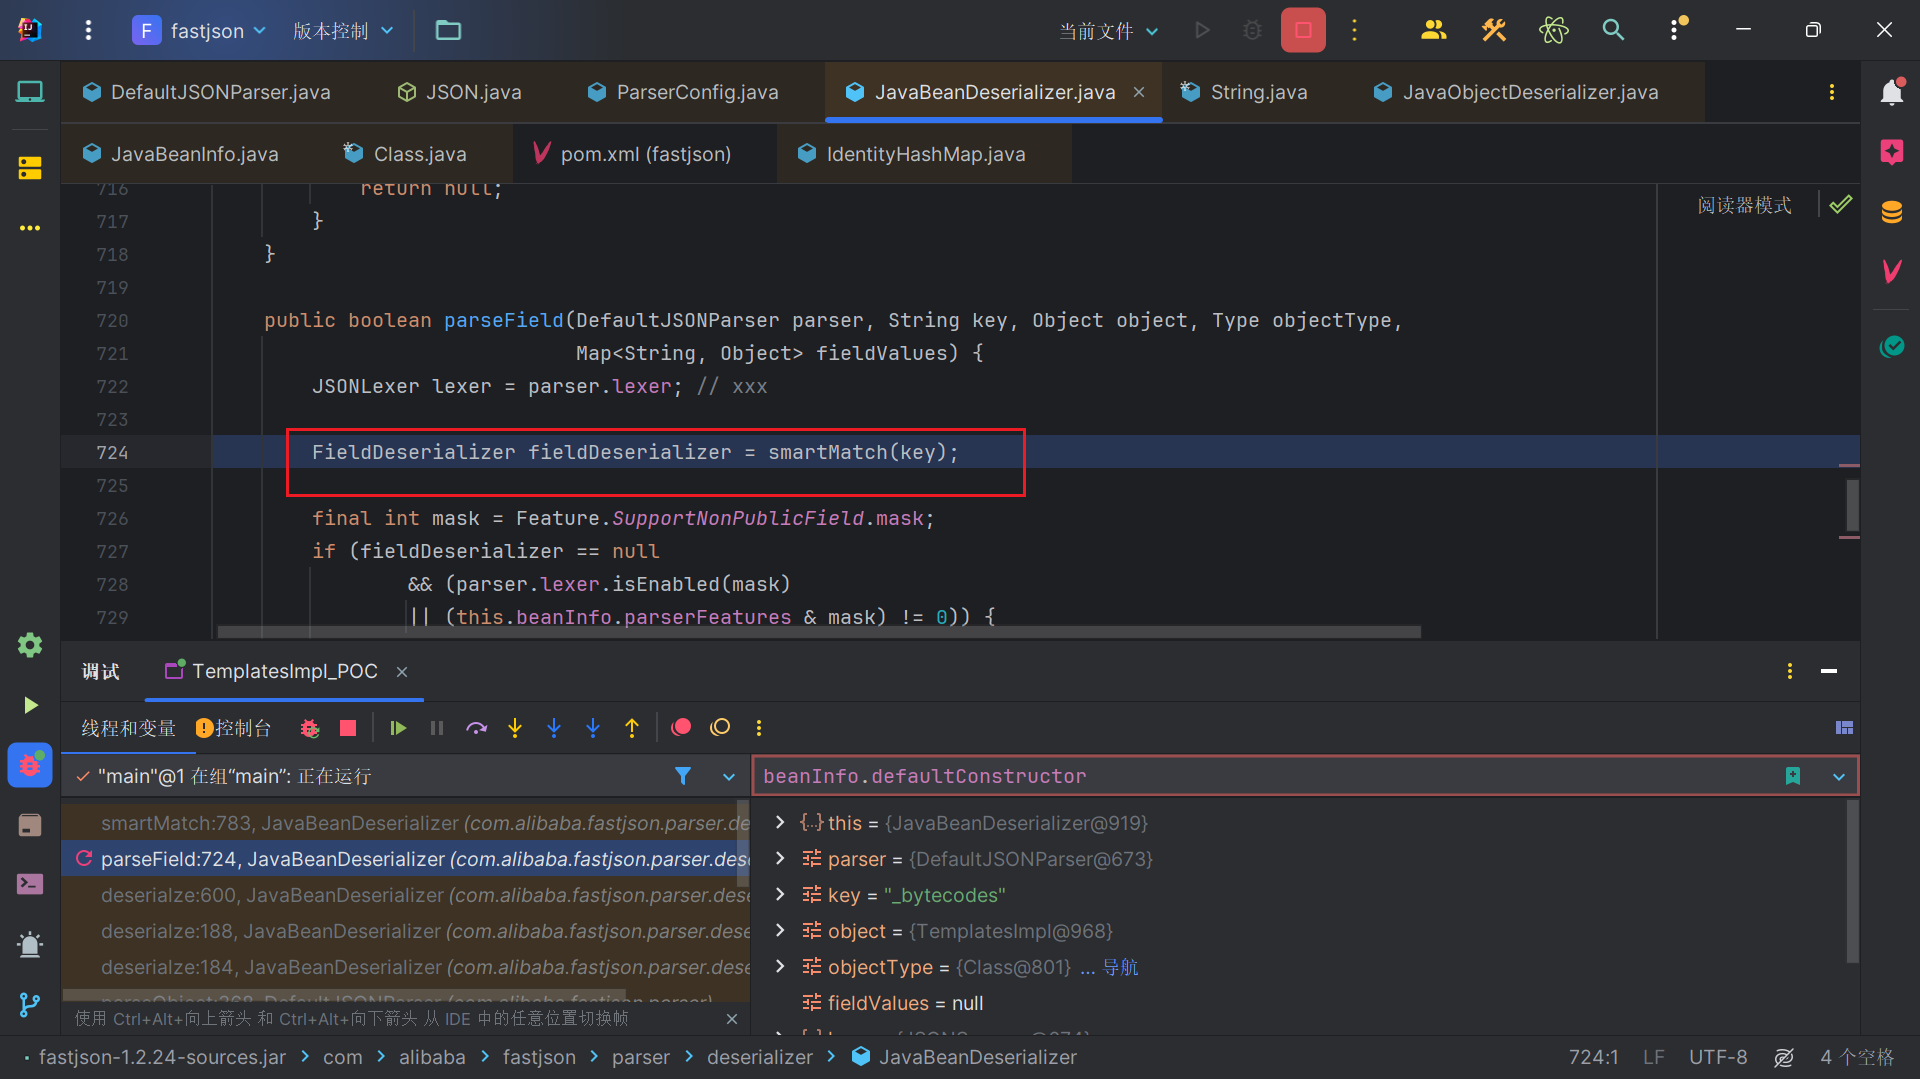Close the TemplatesImpl_POC debug tab

tap(402, 672)
